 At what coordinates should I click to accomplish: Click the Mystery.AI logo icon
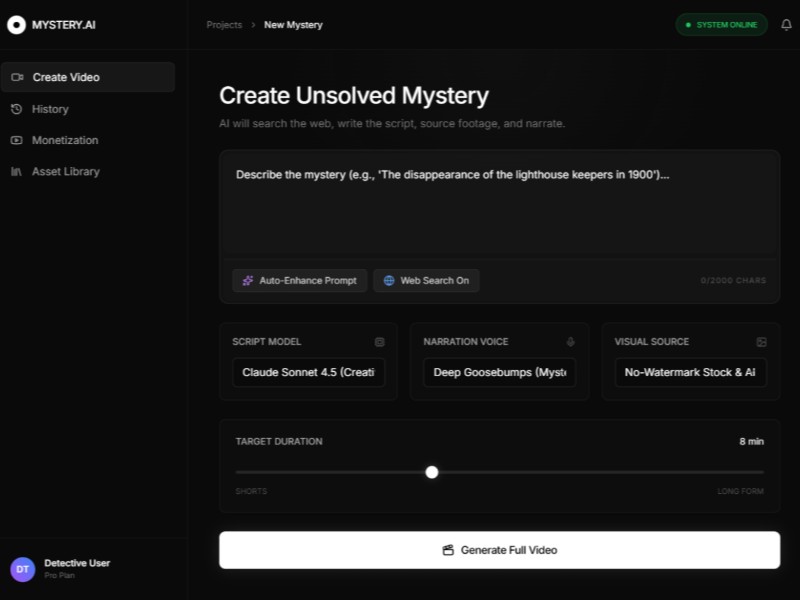[x=16, y=25]
